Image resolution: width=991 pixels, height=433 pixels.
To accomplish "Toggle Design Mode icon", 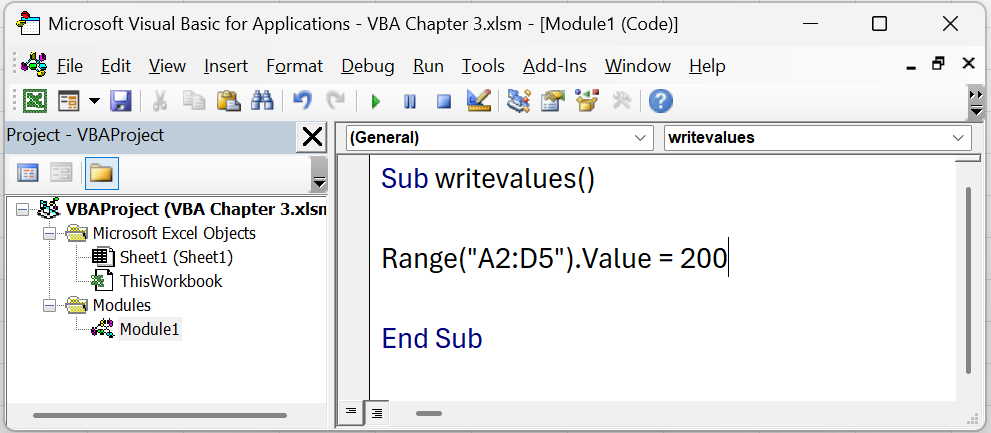I will (478, 101).
